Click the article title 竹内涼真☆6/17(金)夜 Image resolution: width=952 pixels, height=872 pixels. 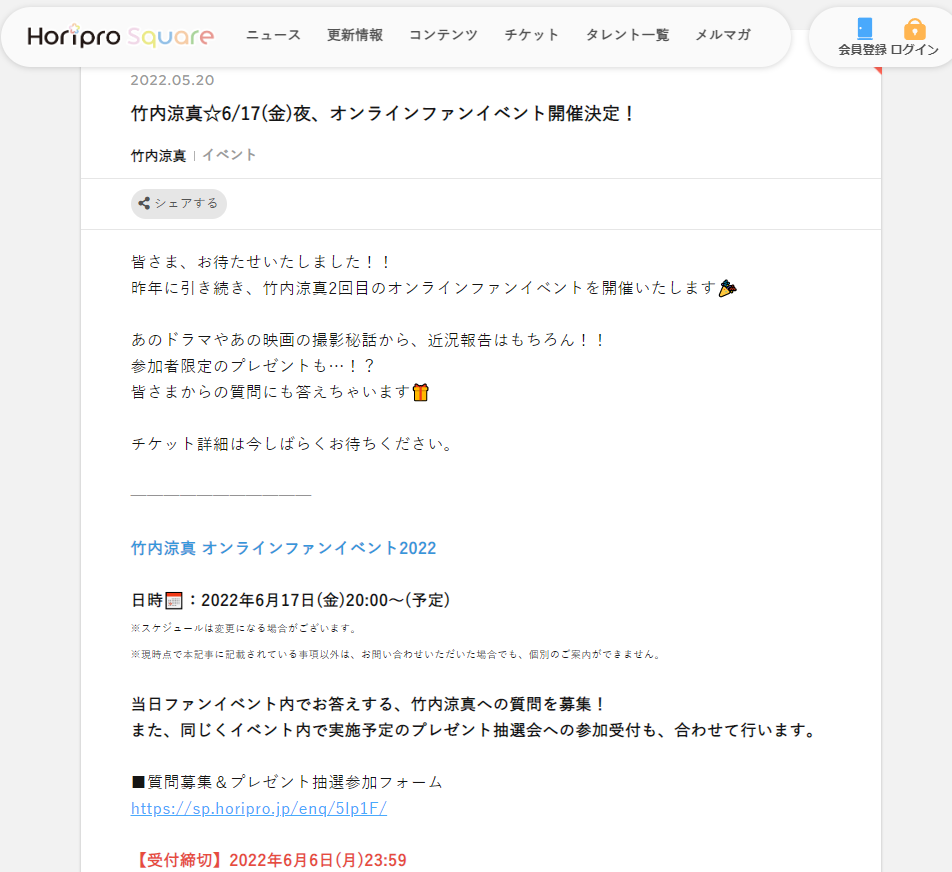tap(382, 114)
